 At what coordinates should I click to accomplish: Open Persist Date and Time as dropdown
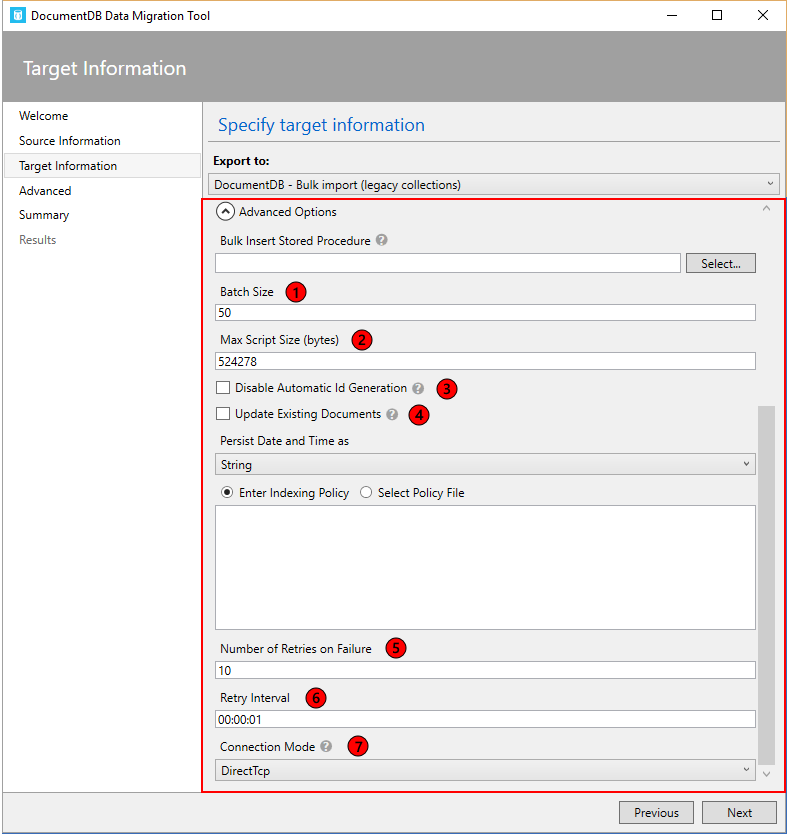click(x=485, y=465)
